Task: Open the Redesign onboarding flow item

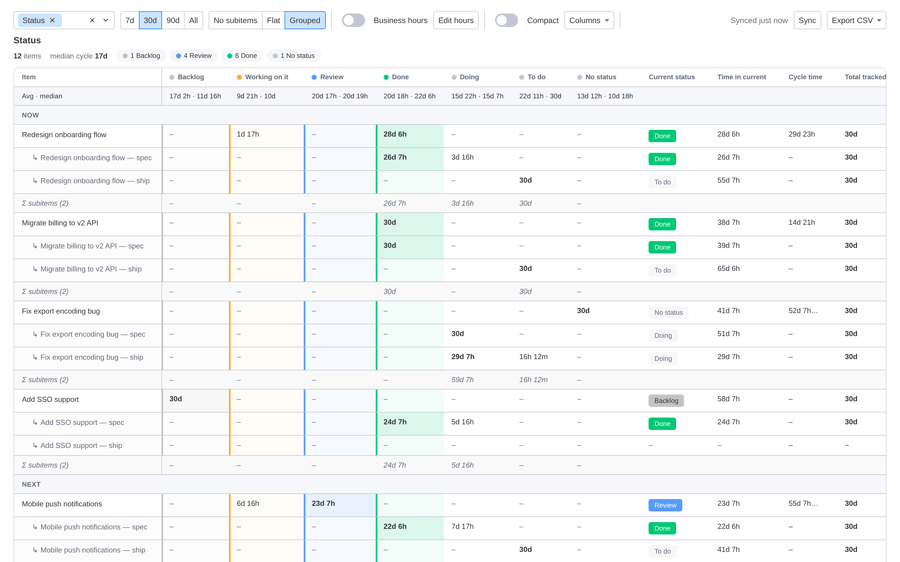Action: coord(64,135)
